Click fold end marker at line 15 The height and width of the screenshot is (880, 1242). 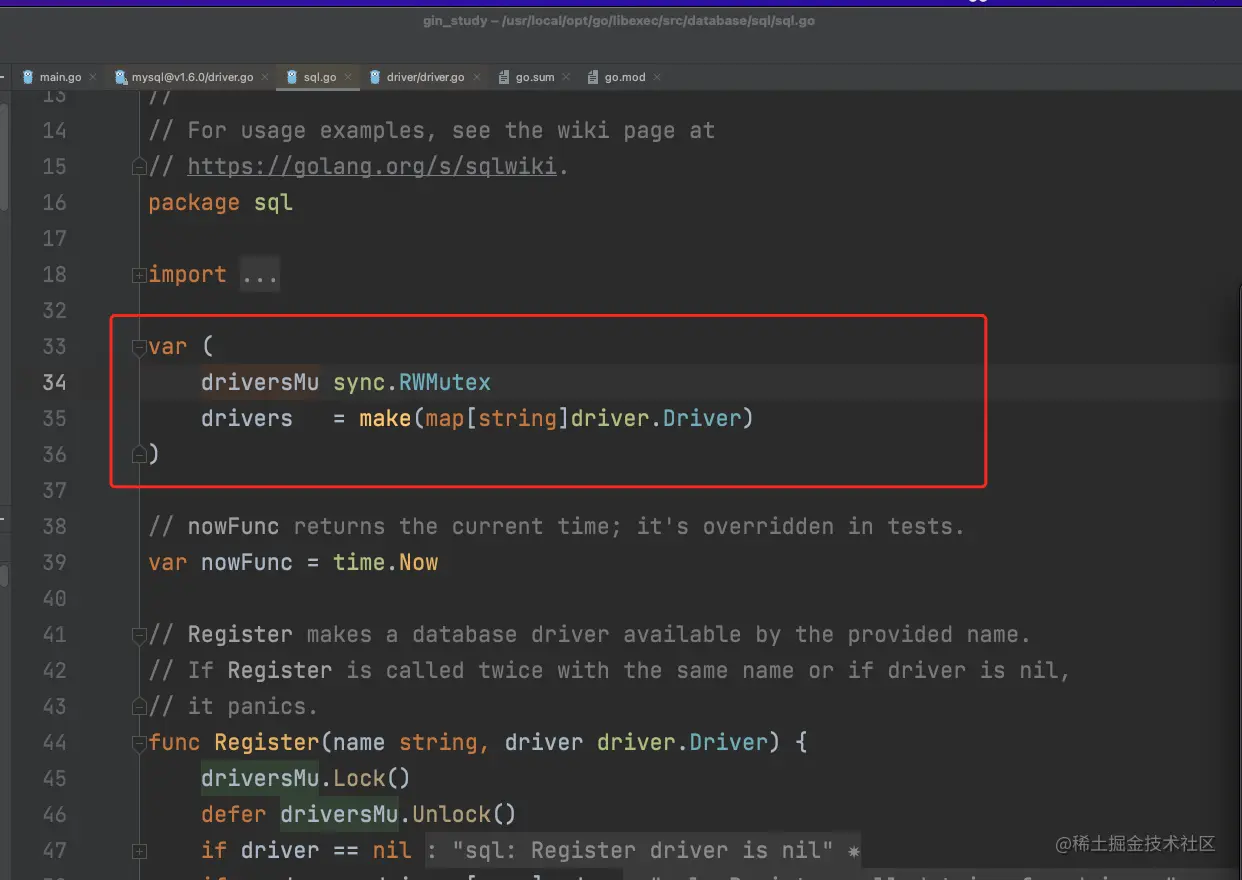139,167
